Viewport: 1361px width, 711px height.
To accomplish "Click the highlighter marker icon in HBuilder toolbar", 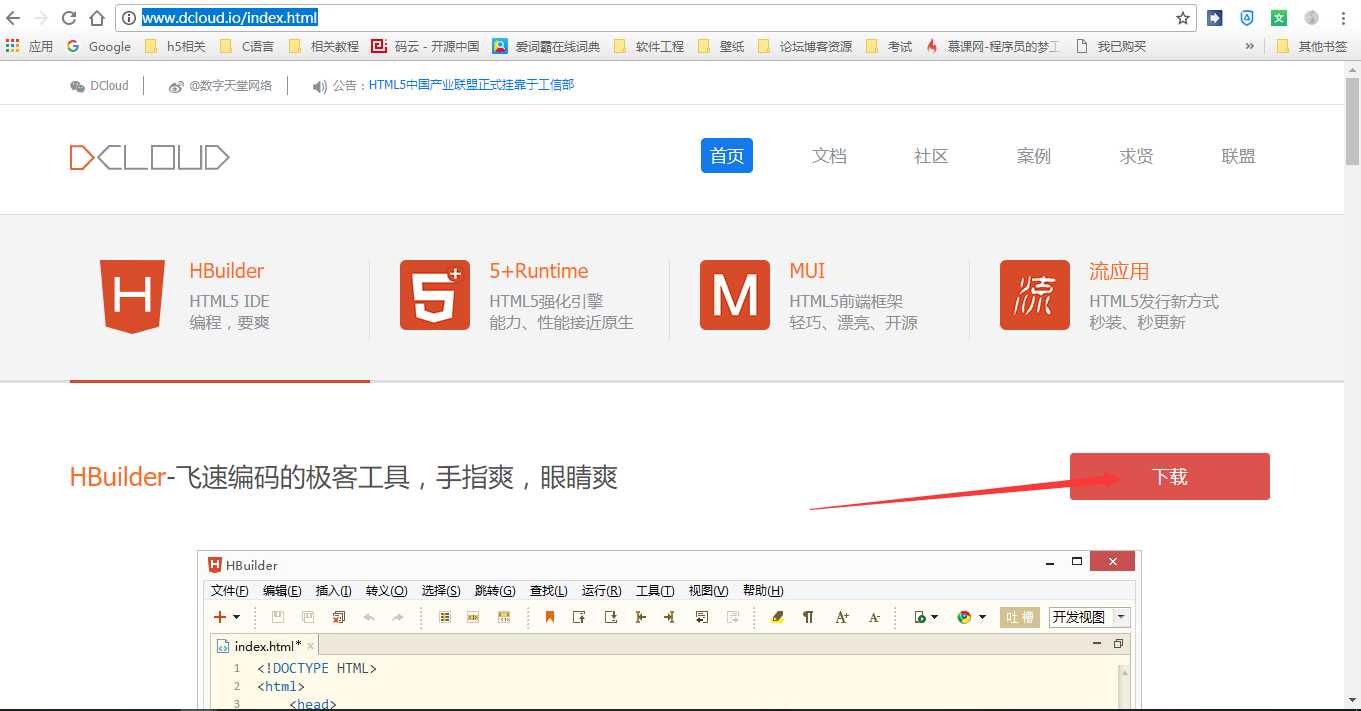I will click(x=777, y=617).
